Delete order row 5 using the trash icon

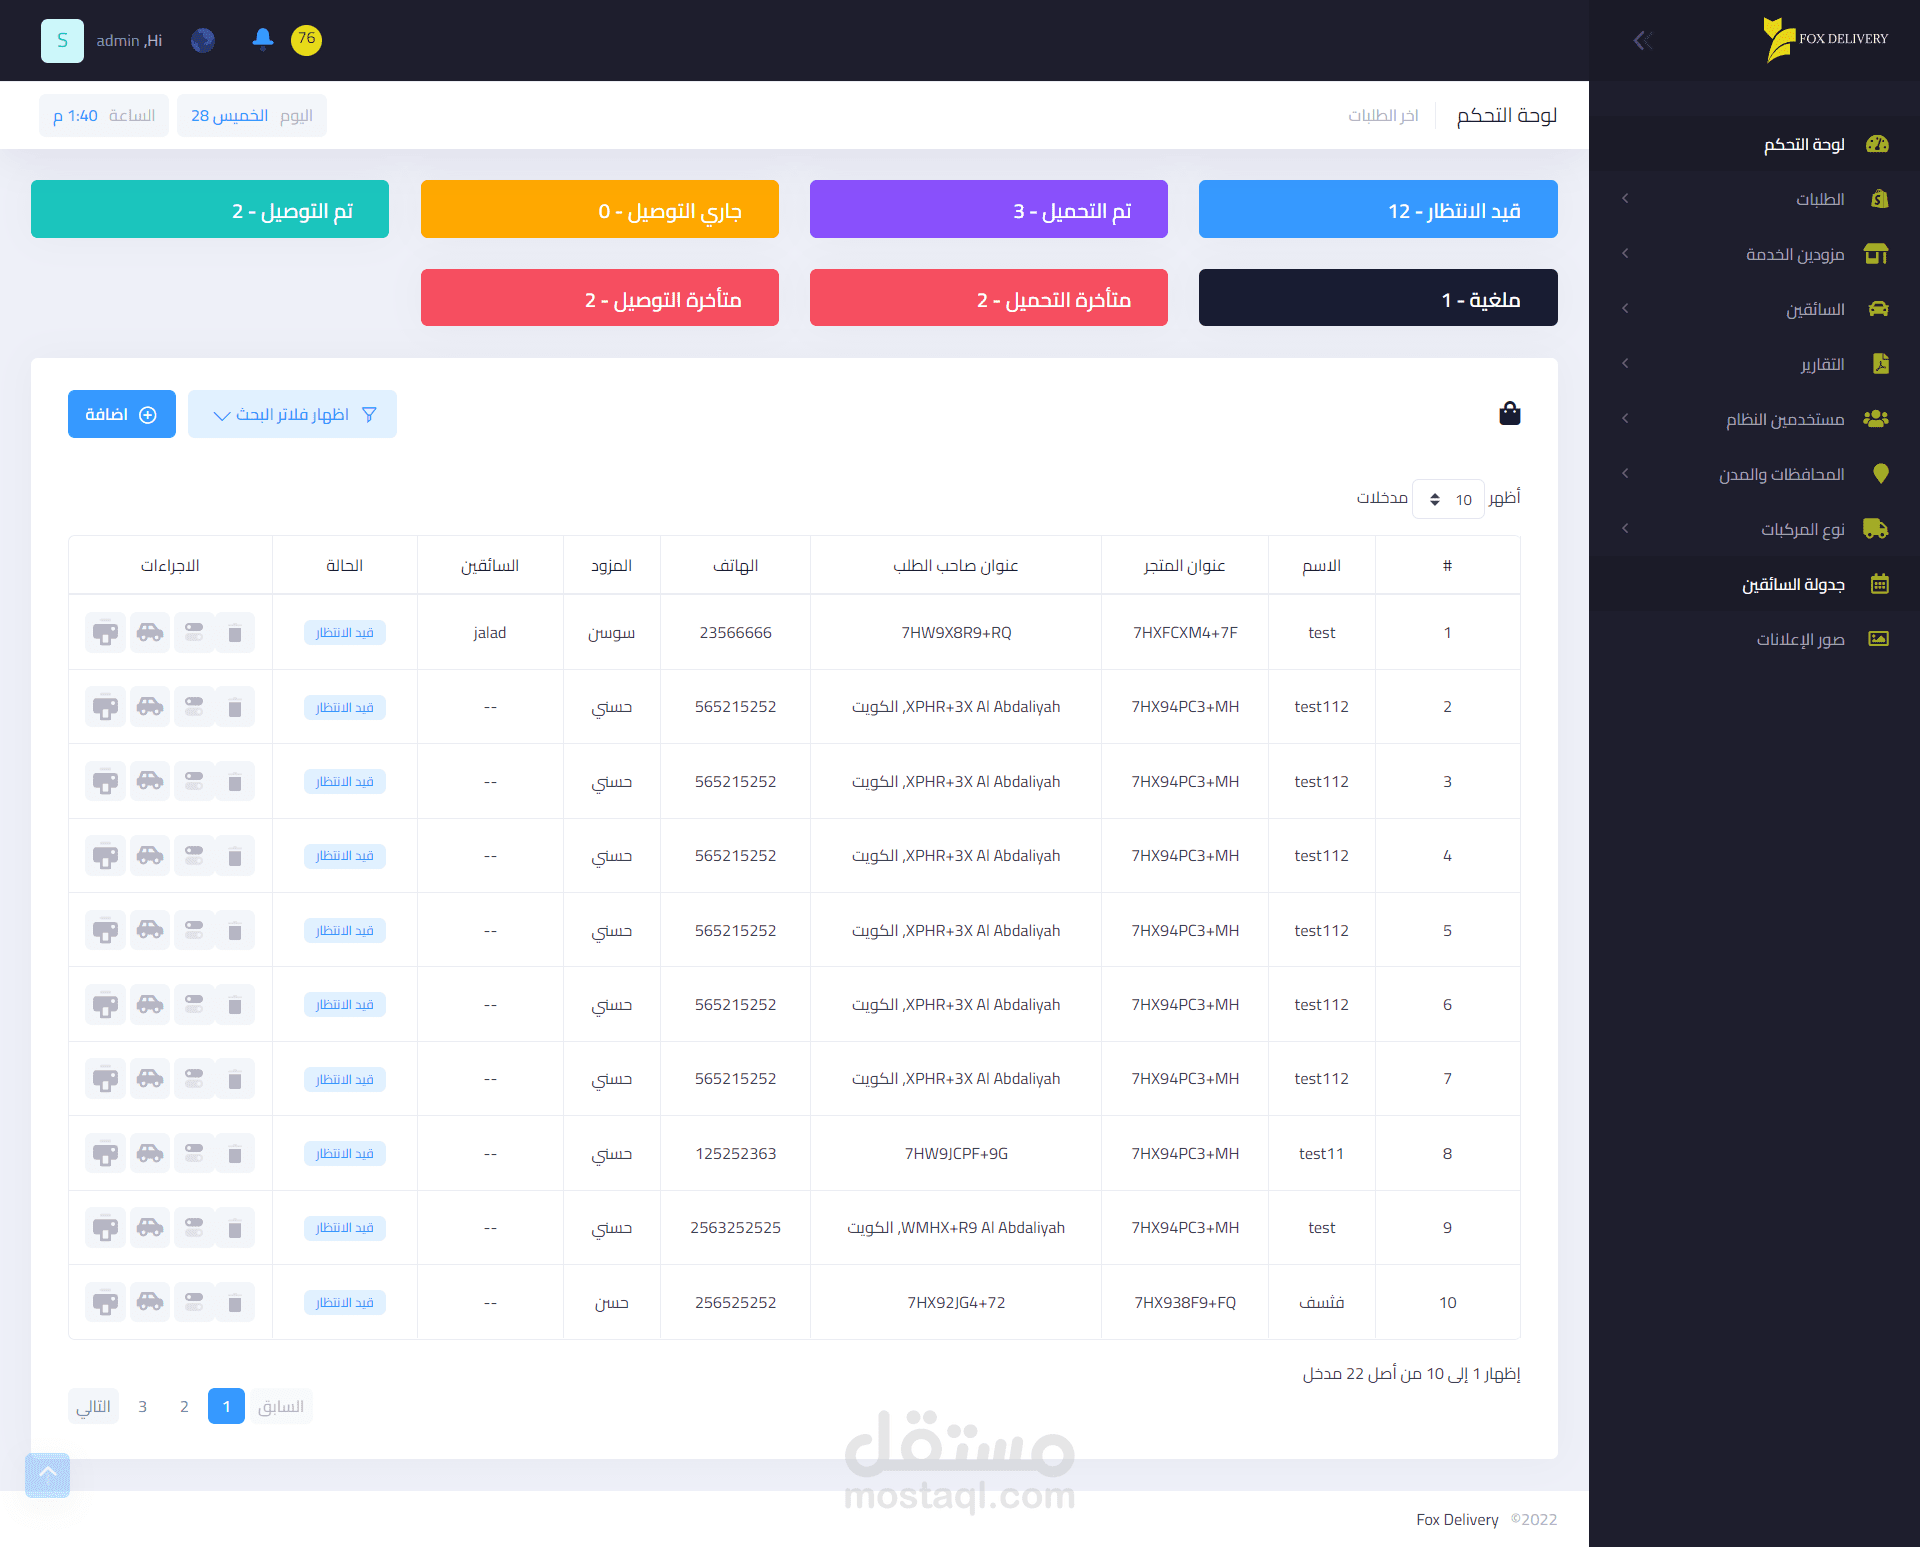tap(235, 931)
